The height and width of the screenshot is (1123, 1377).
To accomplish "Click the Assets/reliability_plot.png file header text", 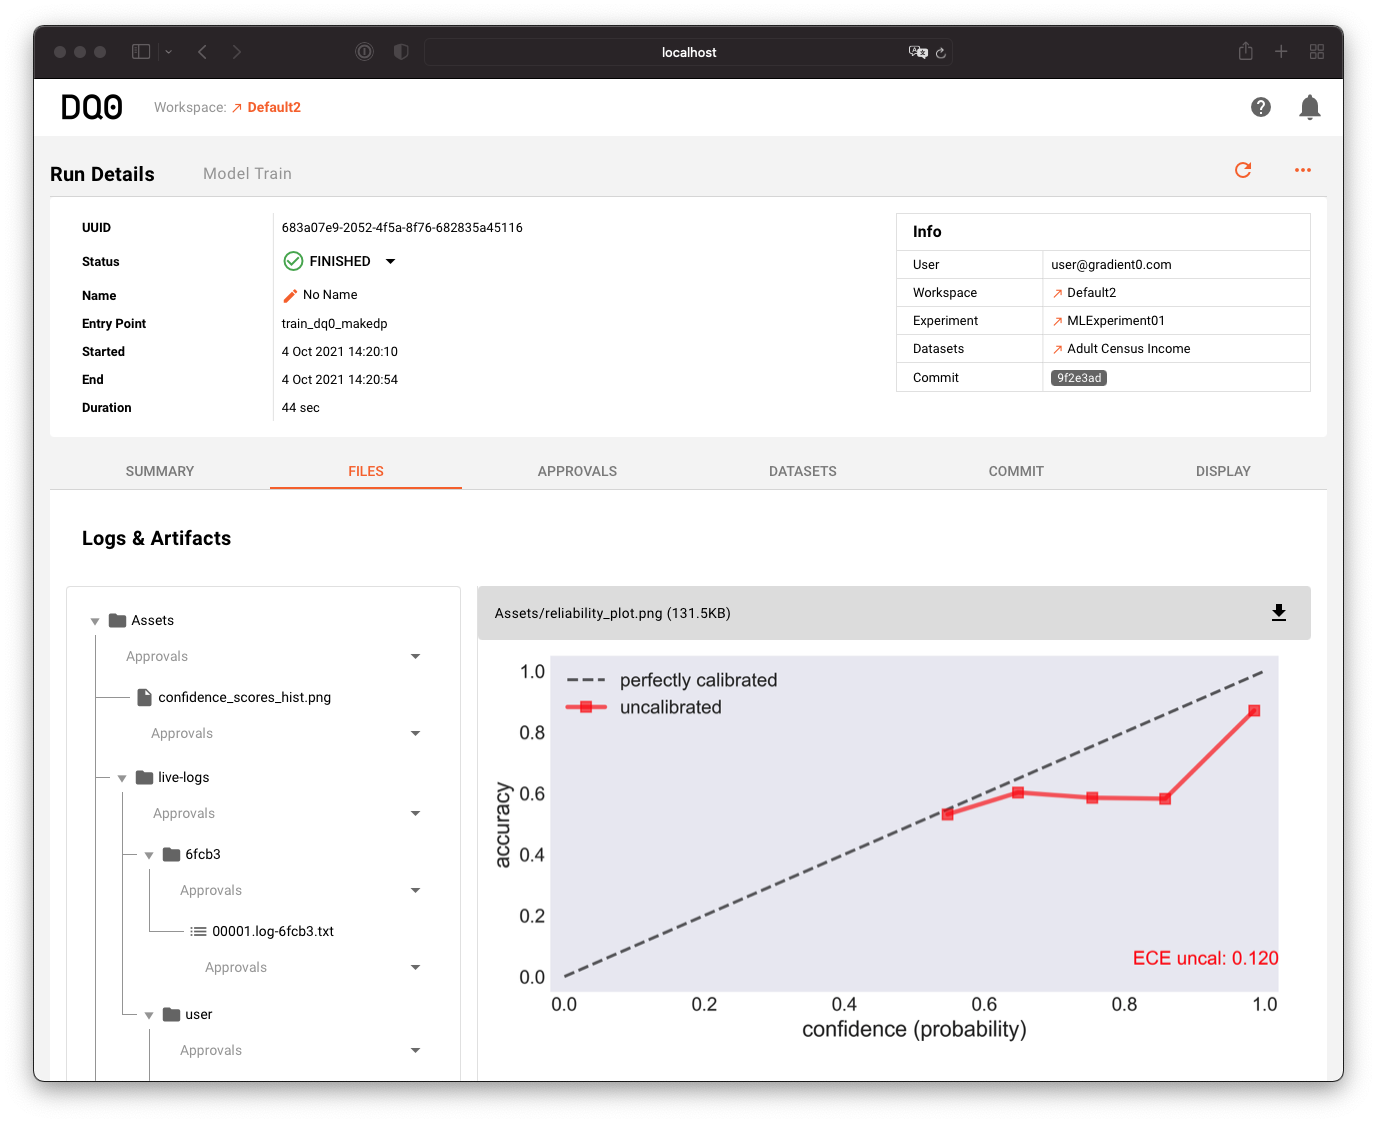I will [x=612, y=613].
